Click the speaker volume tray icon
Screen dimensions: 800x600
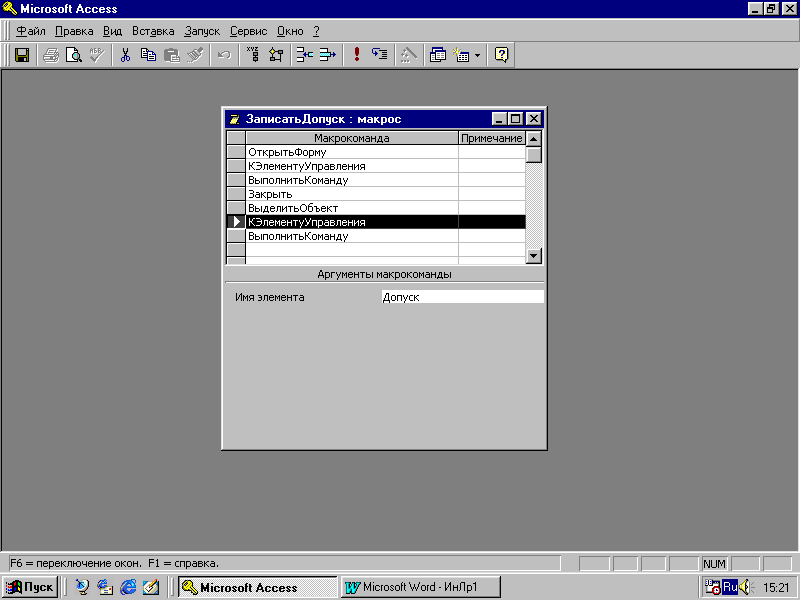746,587
